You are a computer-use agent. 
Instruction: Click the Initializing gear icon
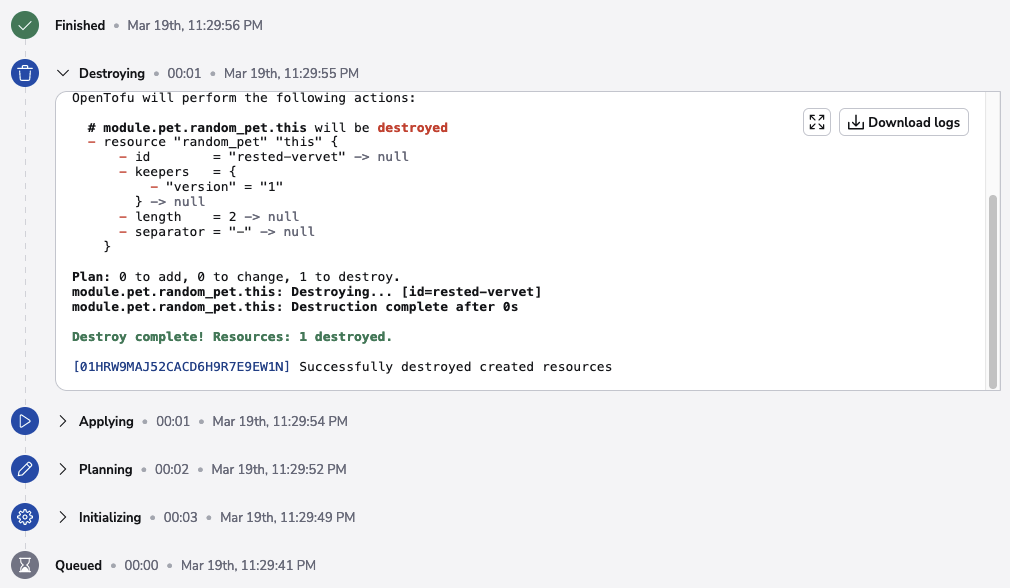pyautogui.click(x=25, y=517)
